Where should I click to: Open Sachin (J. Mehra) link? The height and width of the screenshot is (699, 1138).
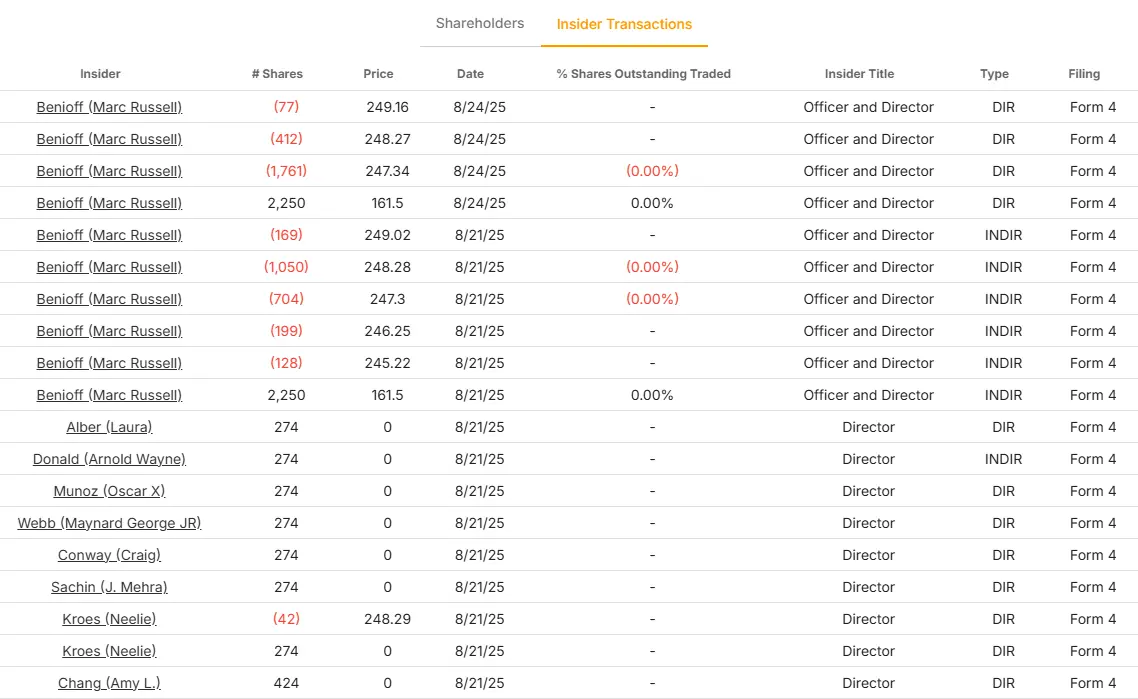109,587
